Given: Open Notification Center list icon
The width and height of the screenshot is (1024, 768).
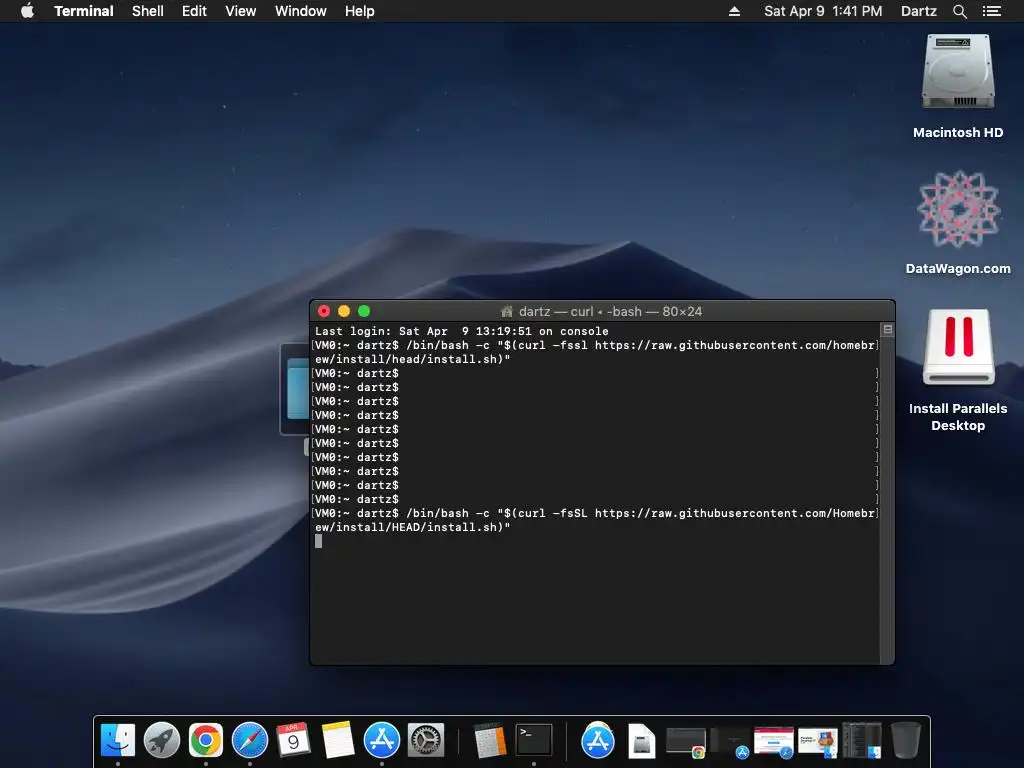Looking at the screenshot, I should [991, 11].
